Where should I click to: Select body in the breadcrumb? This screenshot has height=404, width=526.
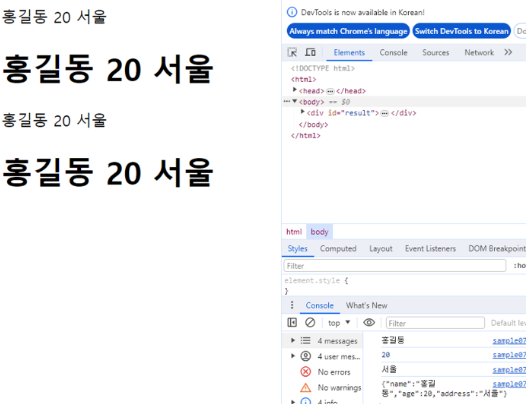click(319, 232)
